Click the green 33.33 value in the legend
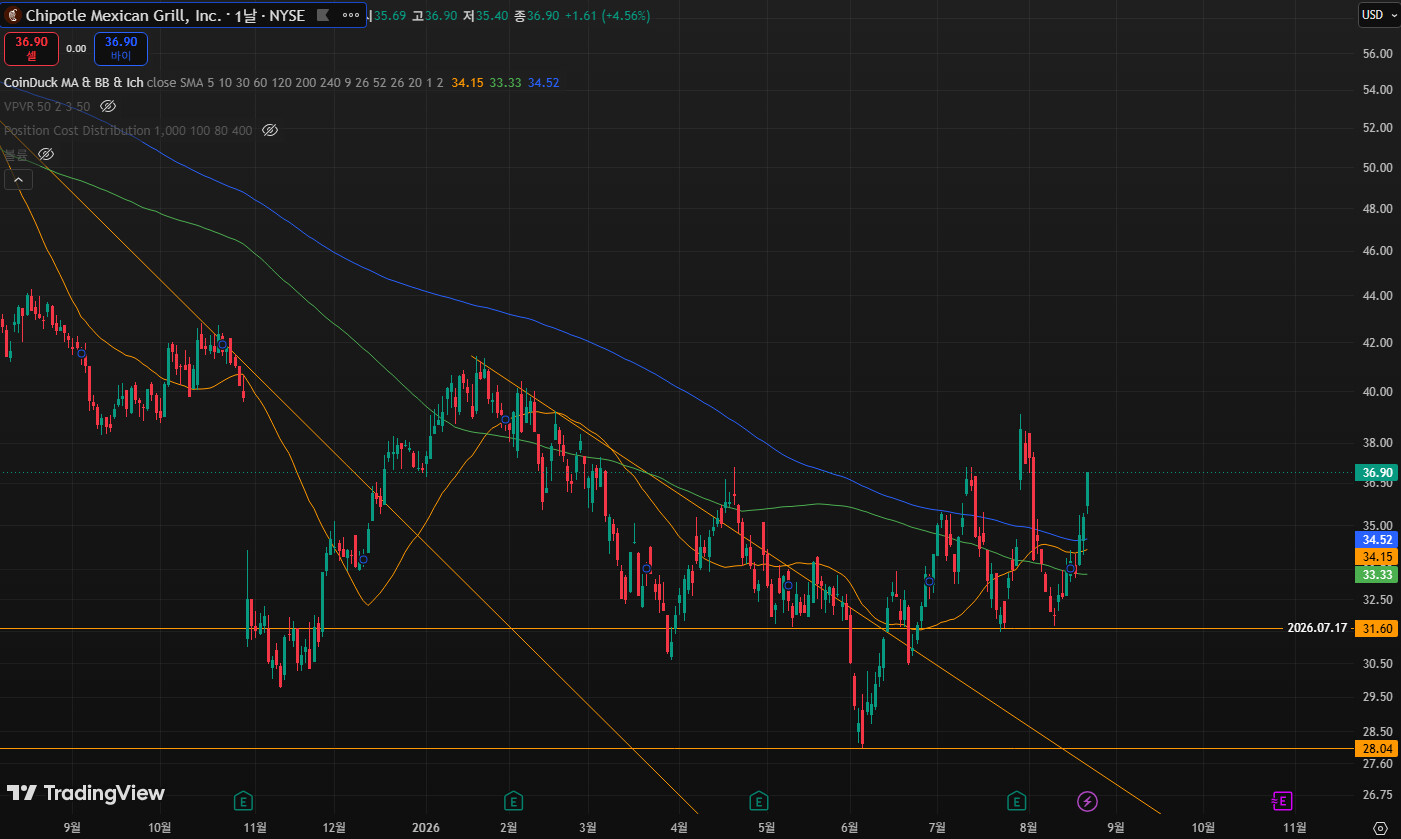The height and width of the screenshot is (839, 1401). pos(506,82)
